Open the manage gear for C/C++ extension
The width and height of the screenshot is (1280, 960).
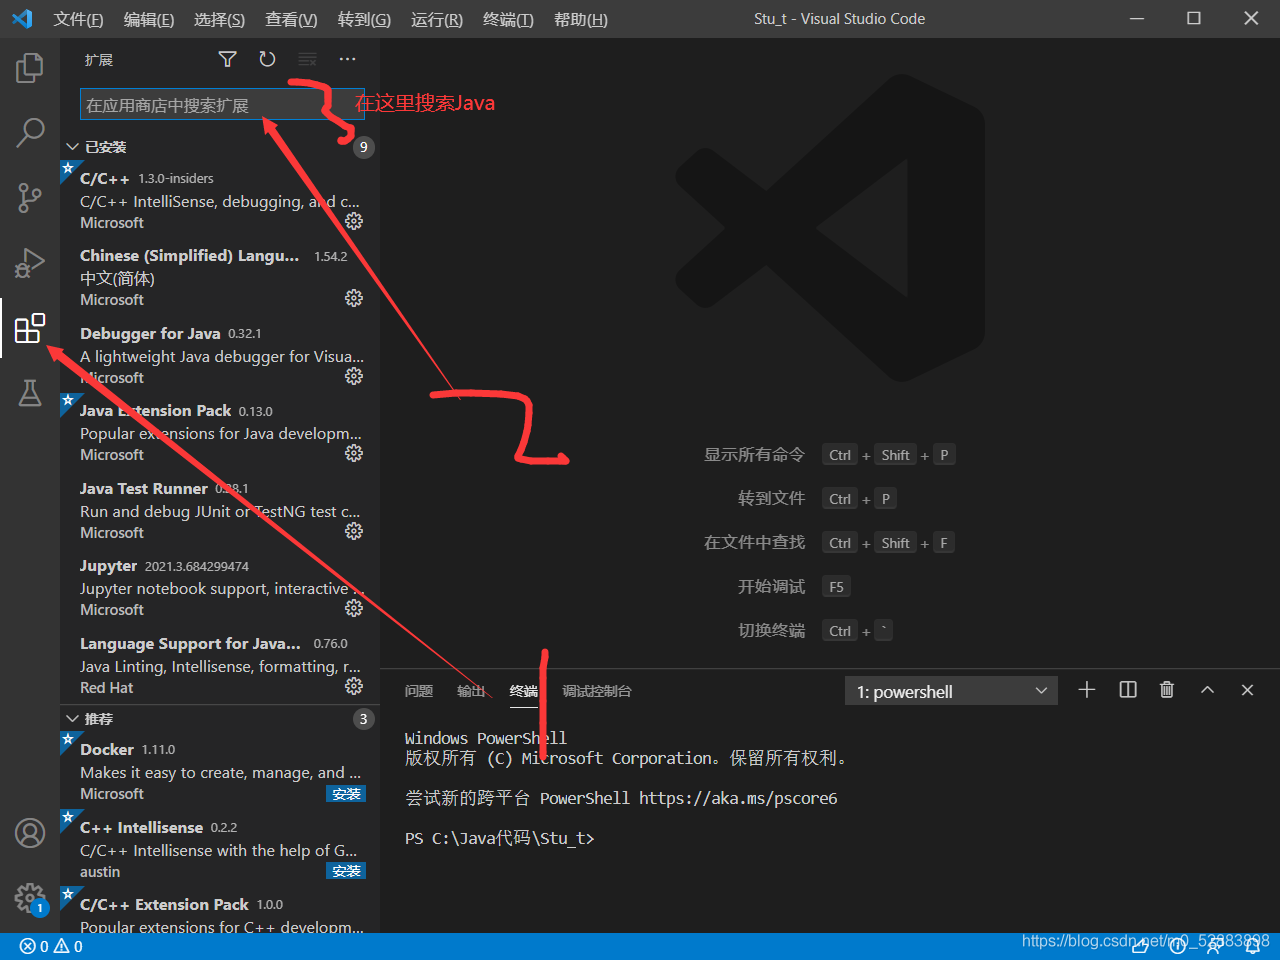coord(354,221)
